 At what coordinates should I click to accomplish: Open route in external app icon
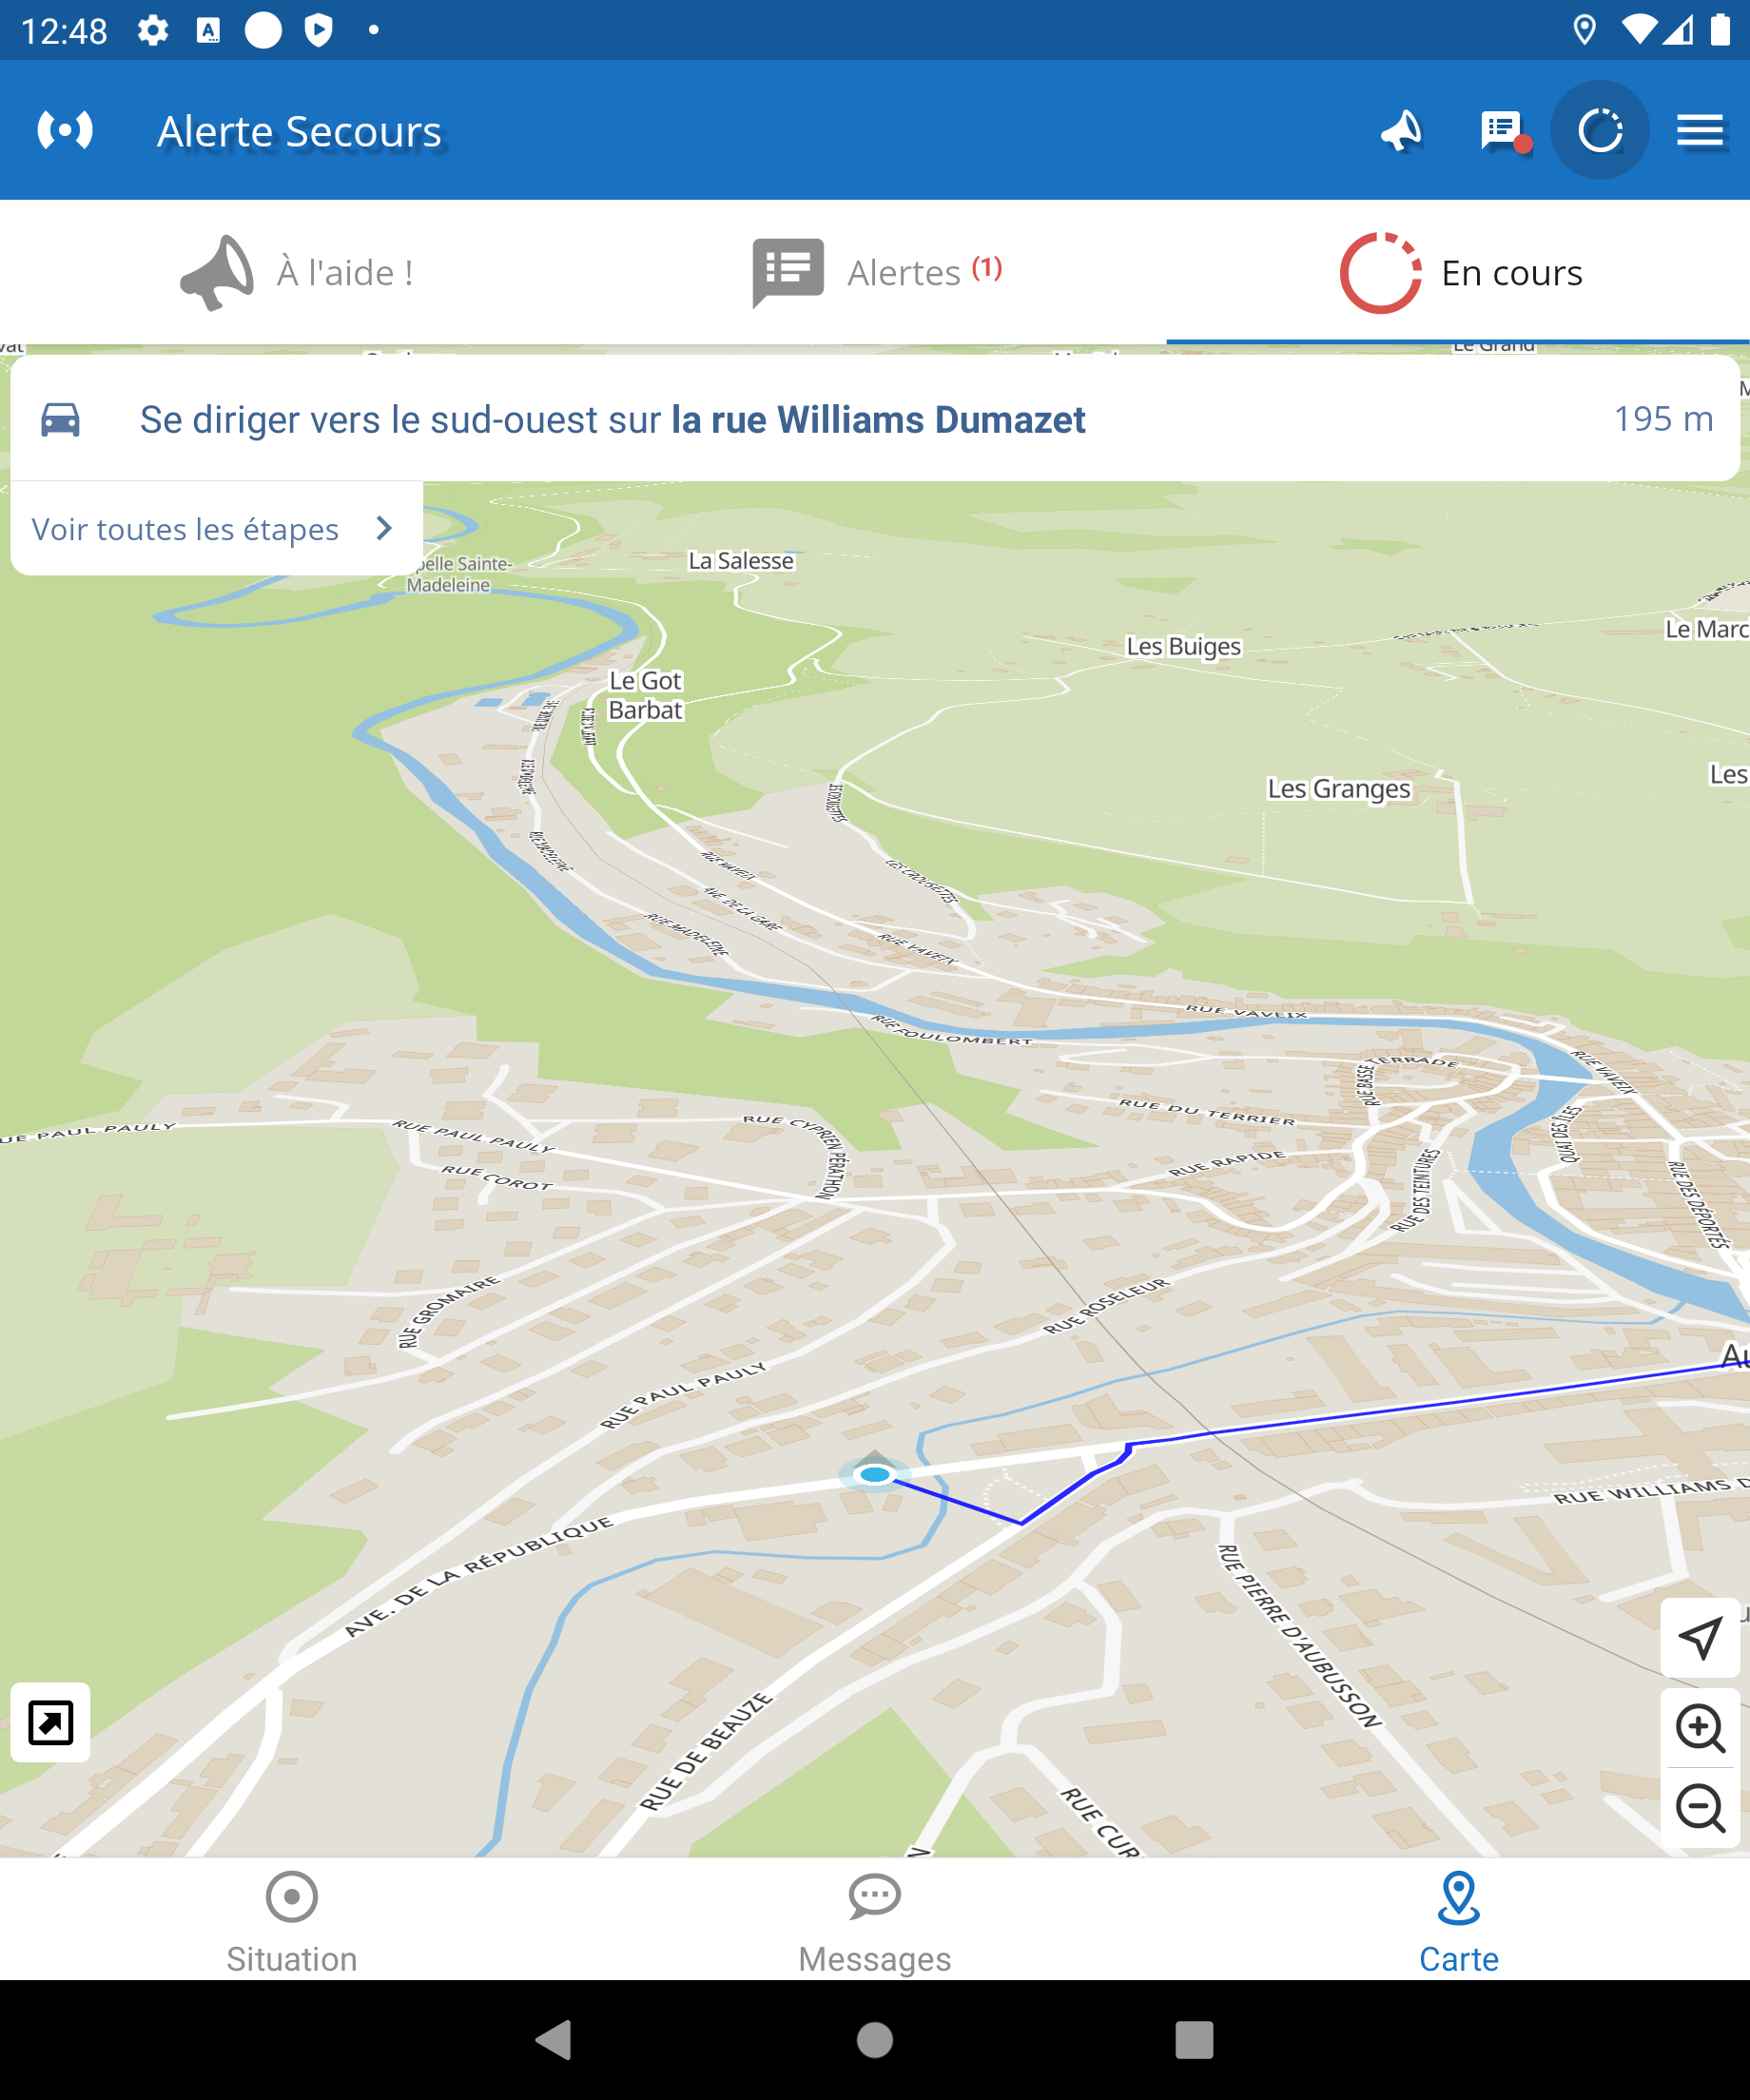click(x=50, y=1722)
